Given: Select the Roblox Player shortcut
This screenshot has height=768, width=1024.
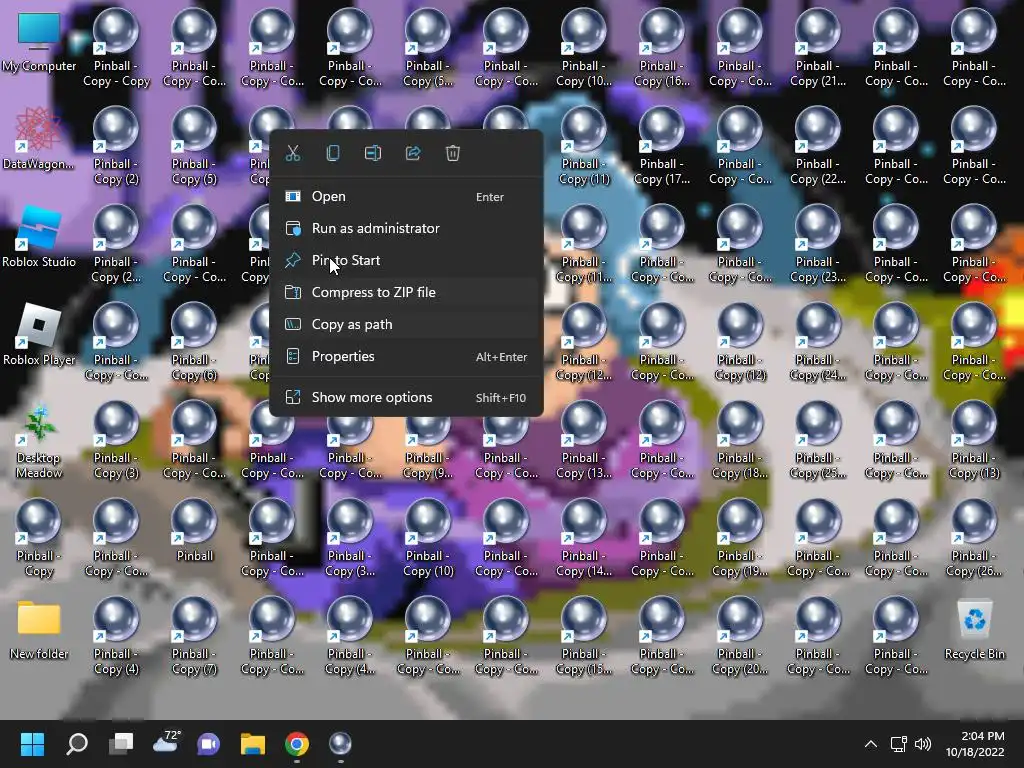Looking at the screenshot, I should click(39, 335).
